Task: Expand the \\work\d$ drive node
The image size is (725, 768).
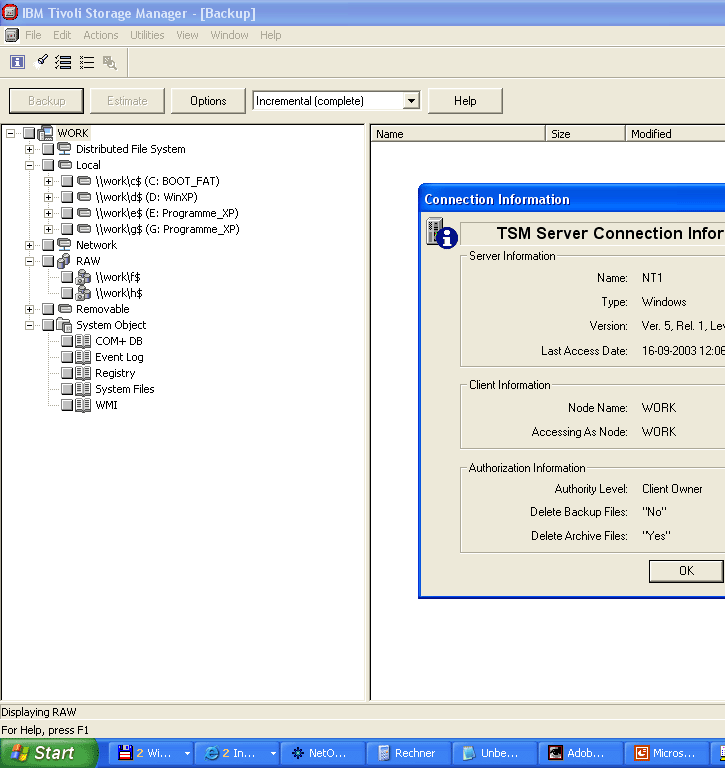Action: 48,197
